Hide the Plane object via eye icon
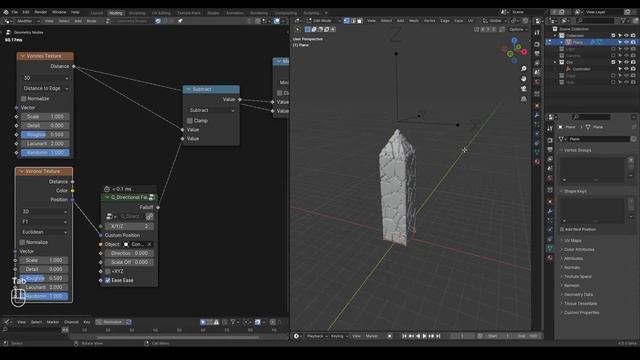This screenshot has width=640, height=360. tap(627, 42)
